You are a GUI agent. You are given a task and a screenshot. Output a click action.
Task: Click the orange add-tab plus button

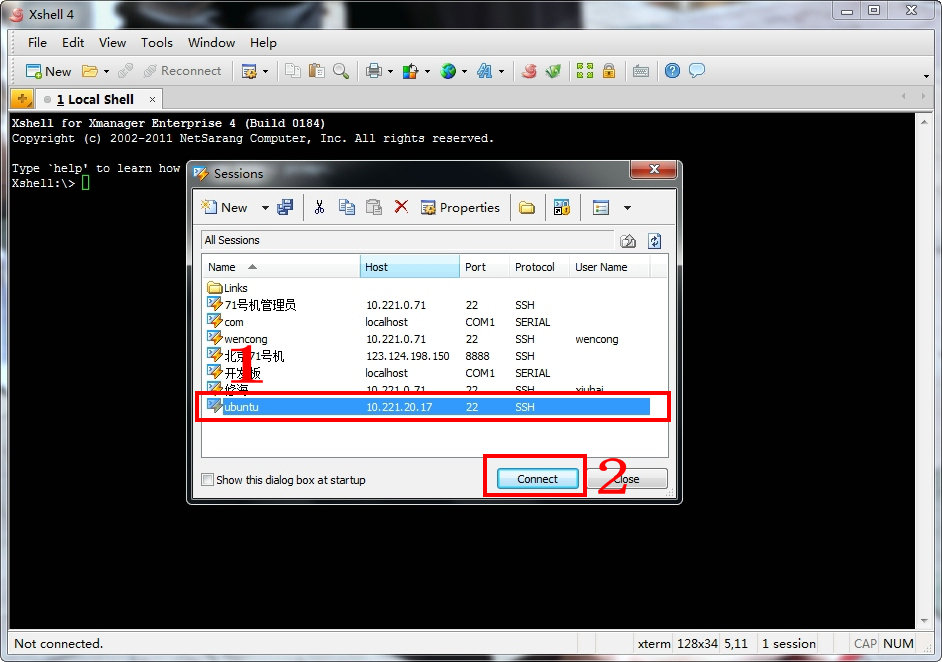coord(22,99)
